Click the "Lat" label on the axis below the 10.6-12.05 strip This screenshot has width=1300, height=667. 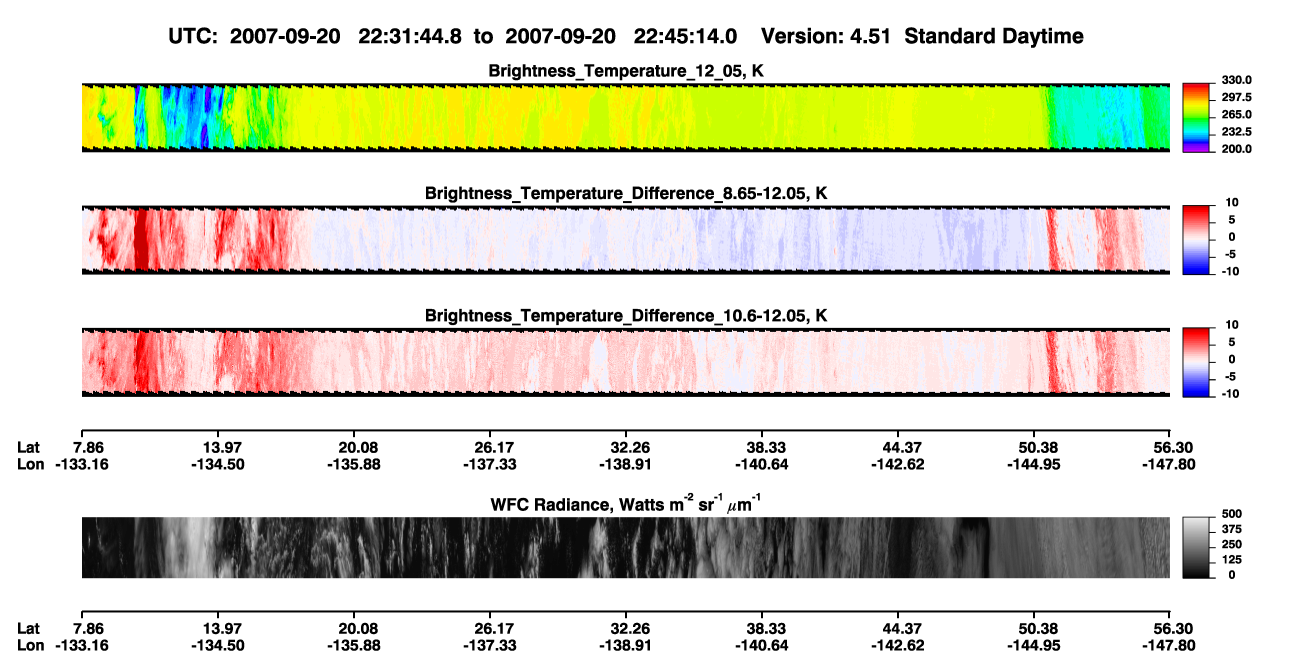30,446
